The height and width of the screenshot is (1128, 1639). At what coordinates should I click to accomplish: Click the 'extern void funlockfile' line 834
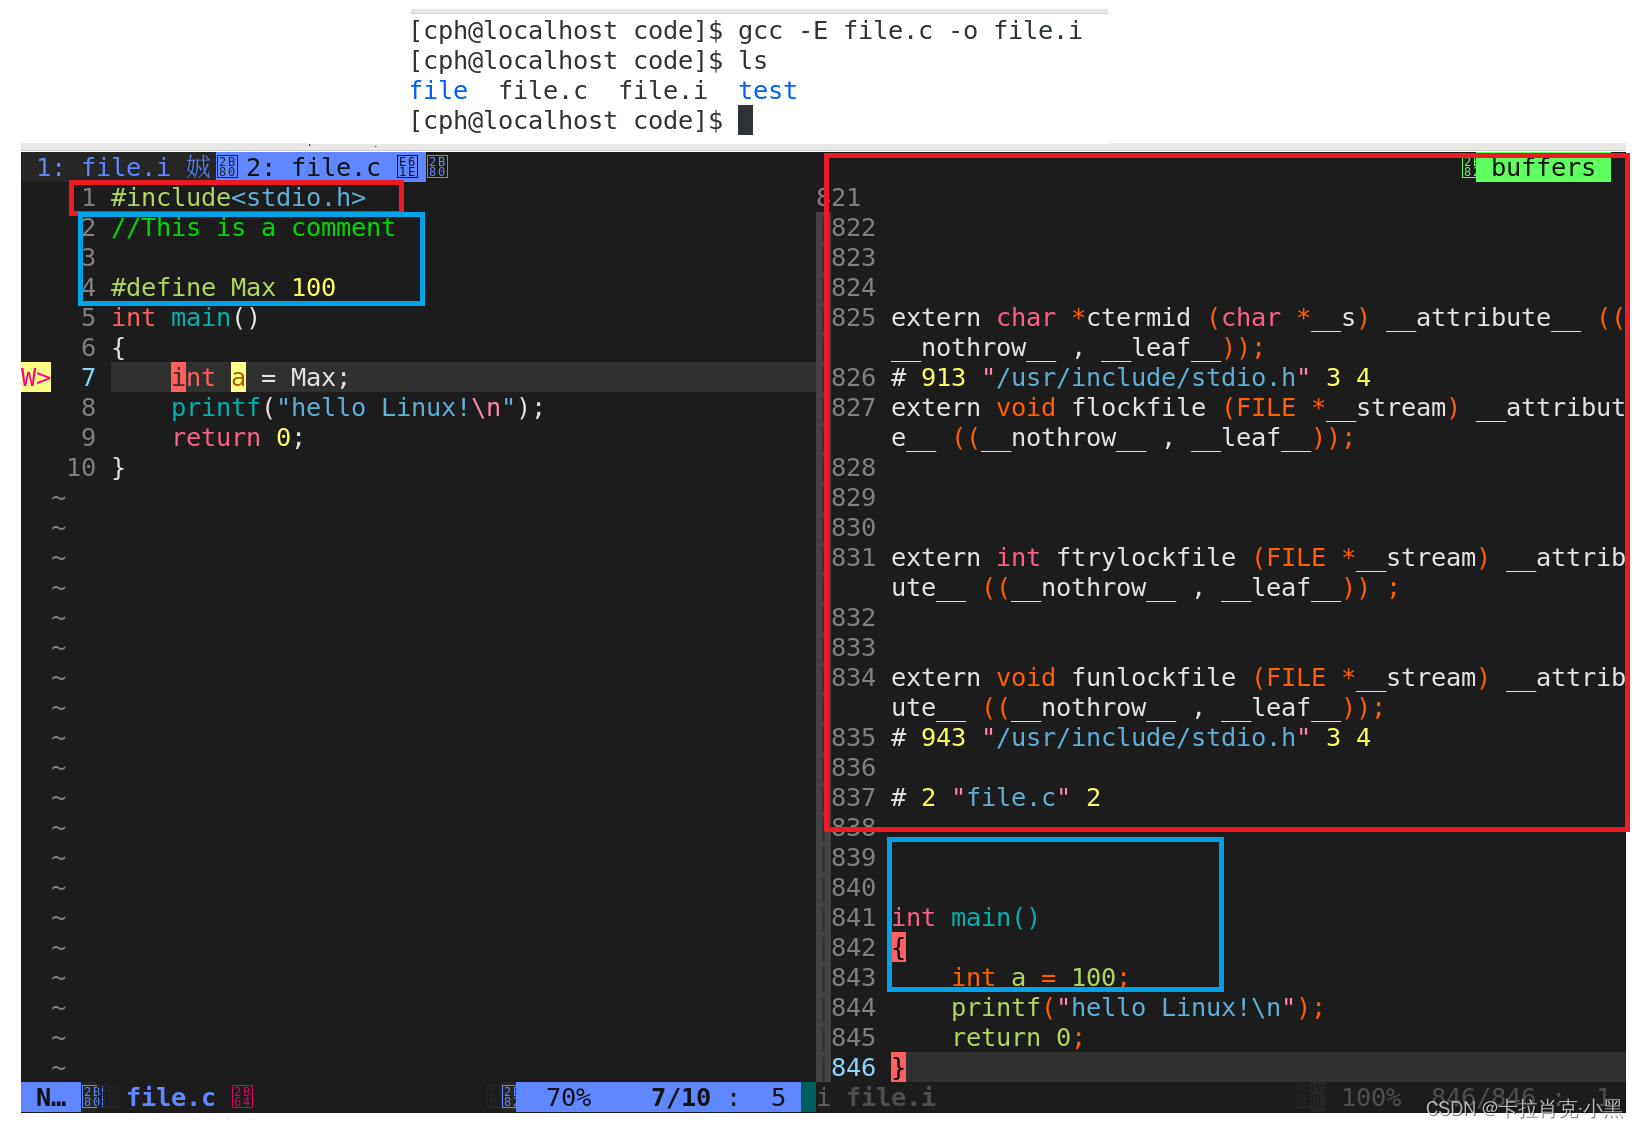click(x=1257, y=693)
